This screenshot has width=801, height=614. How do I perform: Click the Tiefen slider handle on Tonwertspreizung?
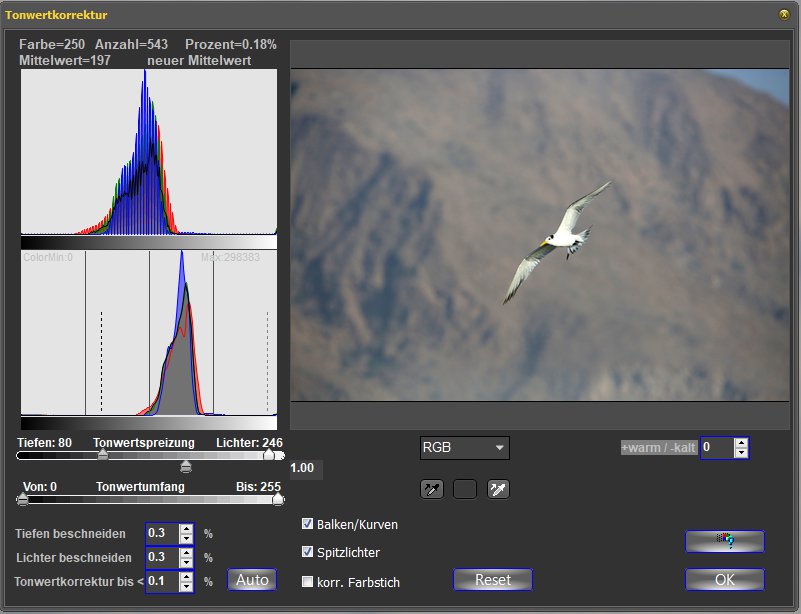[102, 455]
